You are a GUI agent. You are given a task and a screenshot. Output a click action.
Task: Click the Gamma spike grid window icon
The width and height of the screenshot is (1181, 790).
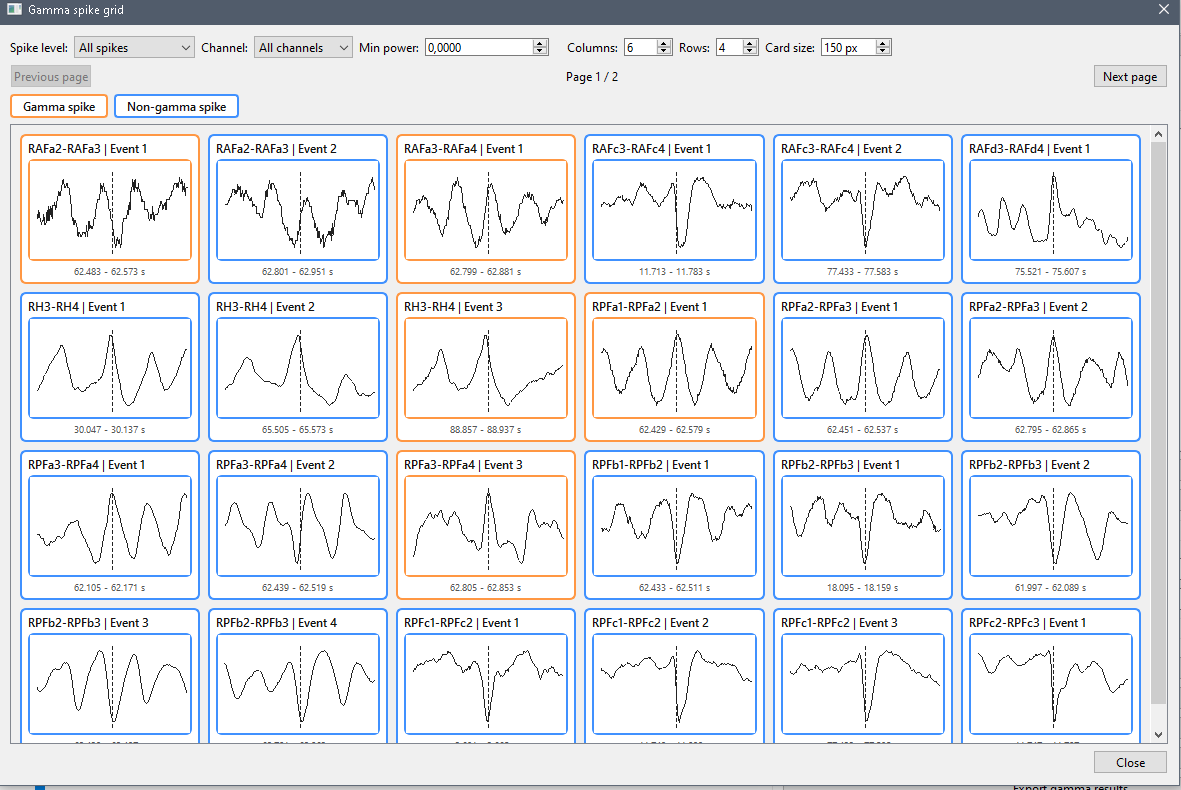(14, 10)
